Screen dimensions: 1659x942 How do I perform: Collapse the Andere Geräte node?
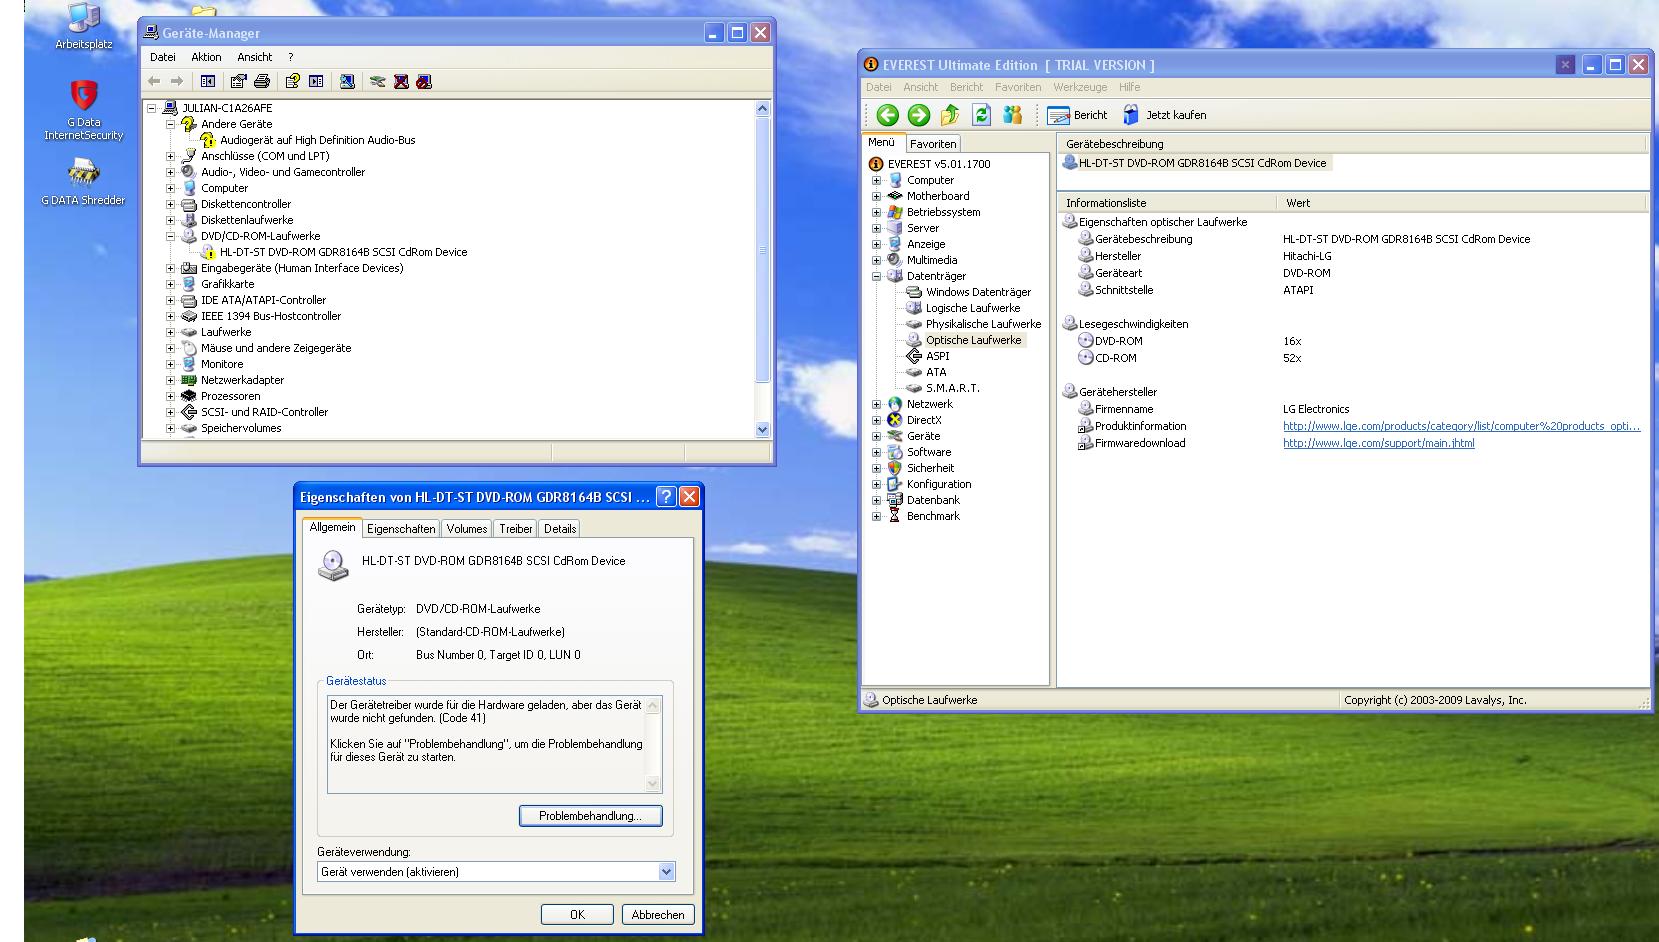pyautogui.click(x=170, y=124)
